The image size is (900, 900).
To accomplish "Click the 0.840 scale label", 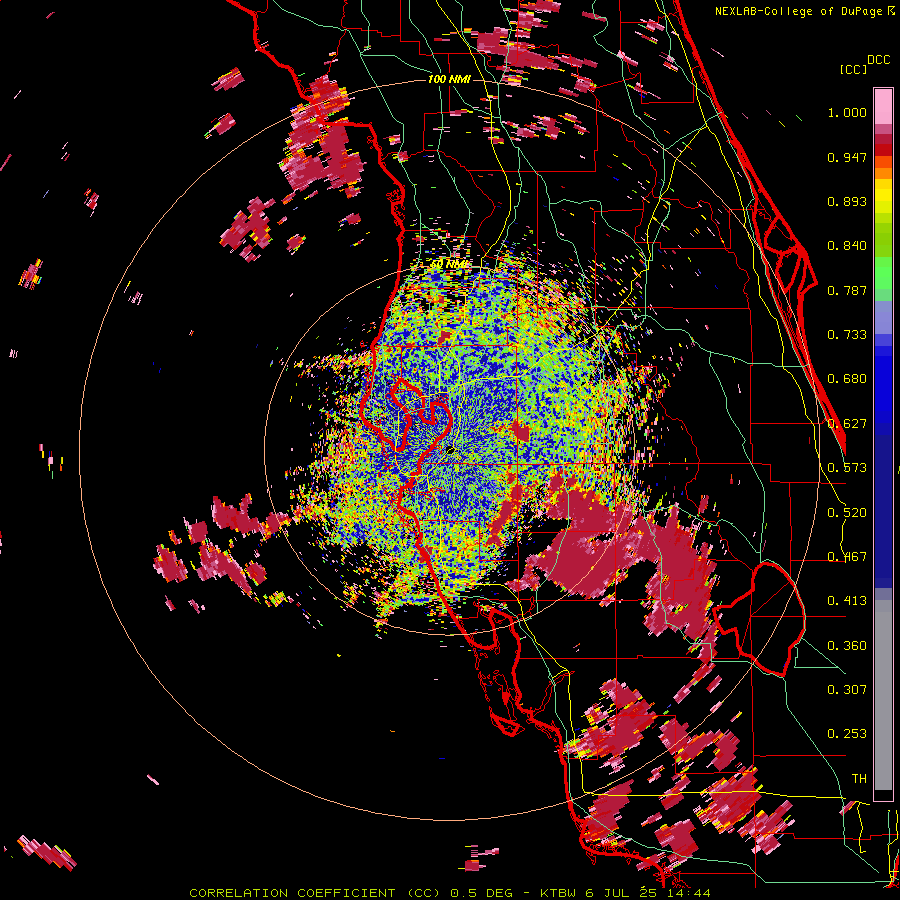I will click(847, 246).
